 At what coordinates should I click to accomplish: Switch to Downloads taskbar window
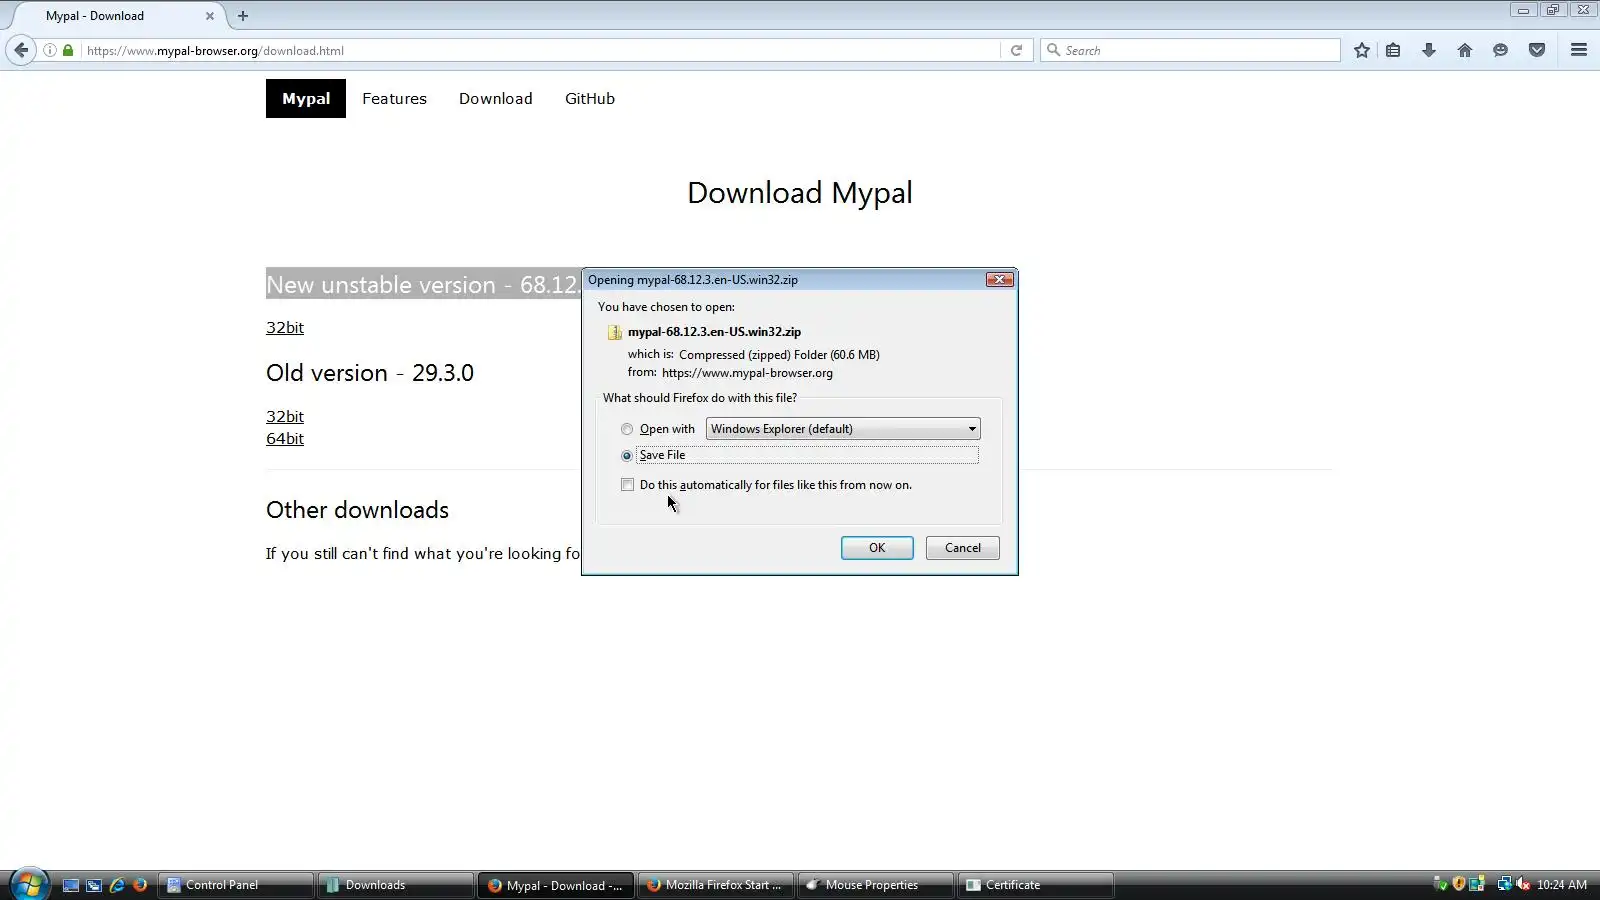(x=397, y=885)
